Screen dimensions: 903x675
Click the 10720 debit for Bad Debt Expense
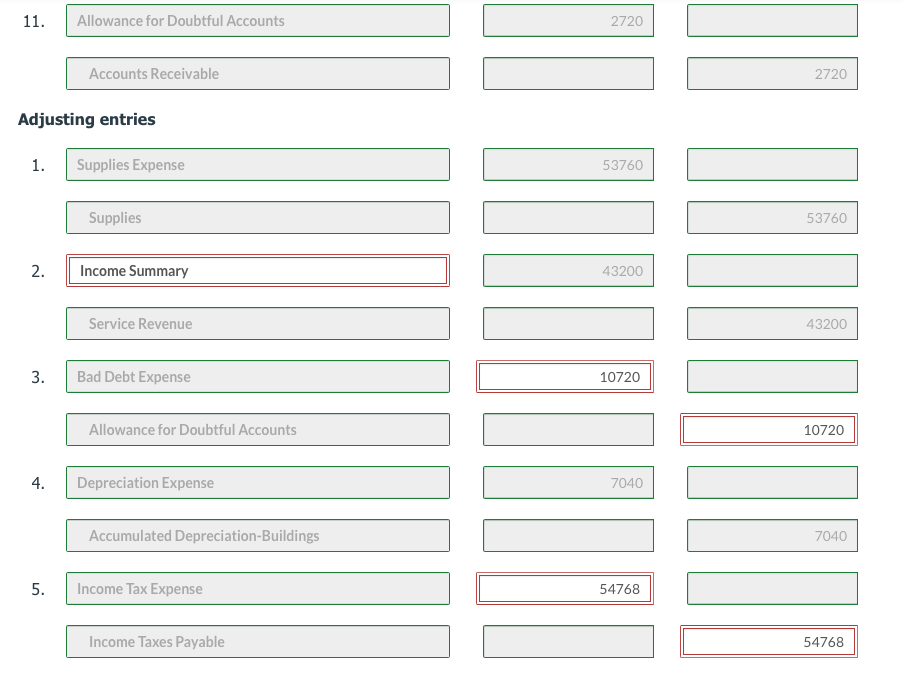[x=565, y=377]
